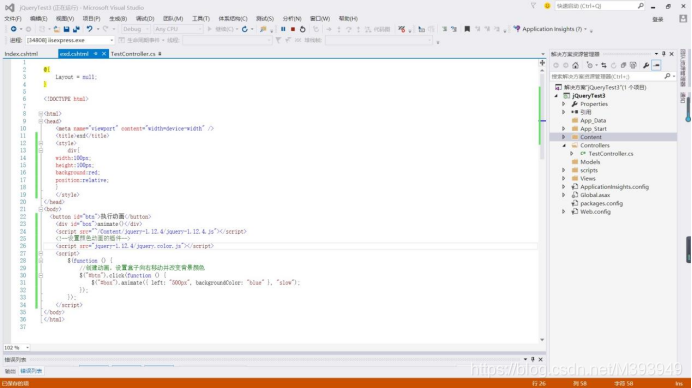692x388 pixels.
Task: Collapse the Controllers folder
Action: 564,145
